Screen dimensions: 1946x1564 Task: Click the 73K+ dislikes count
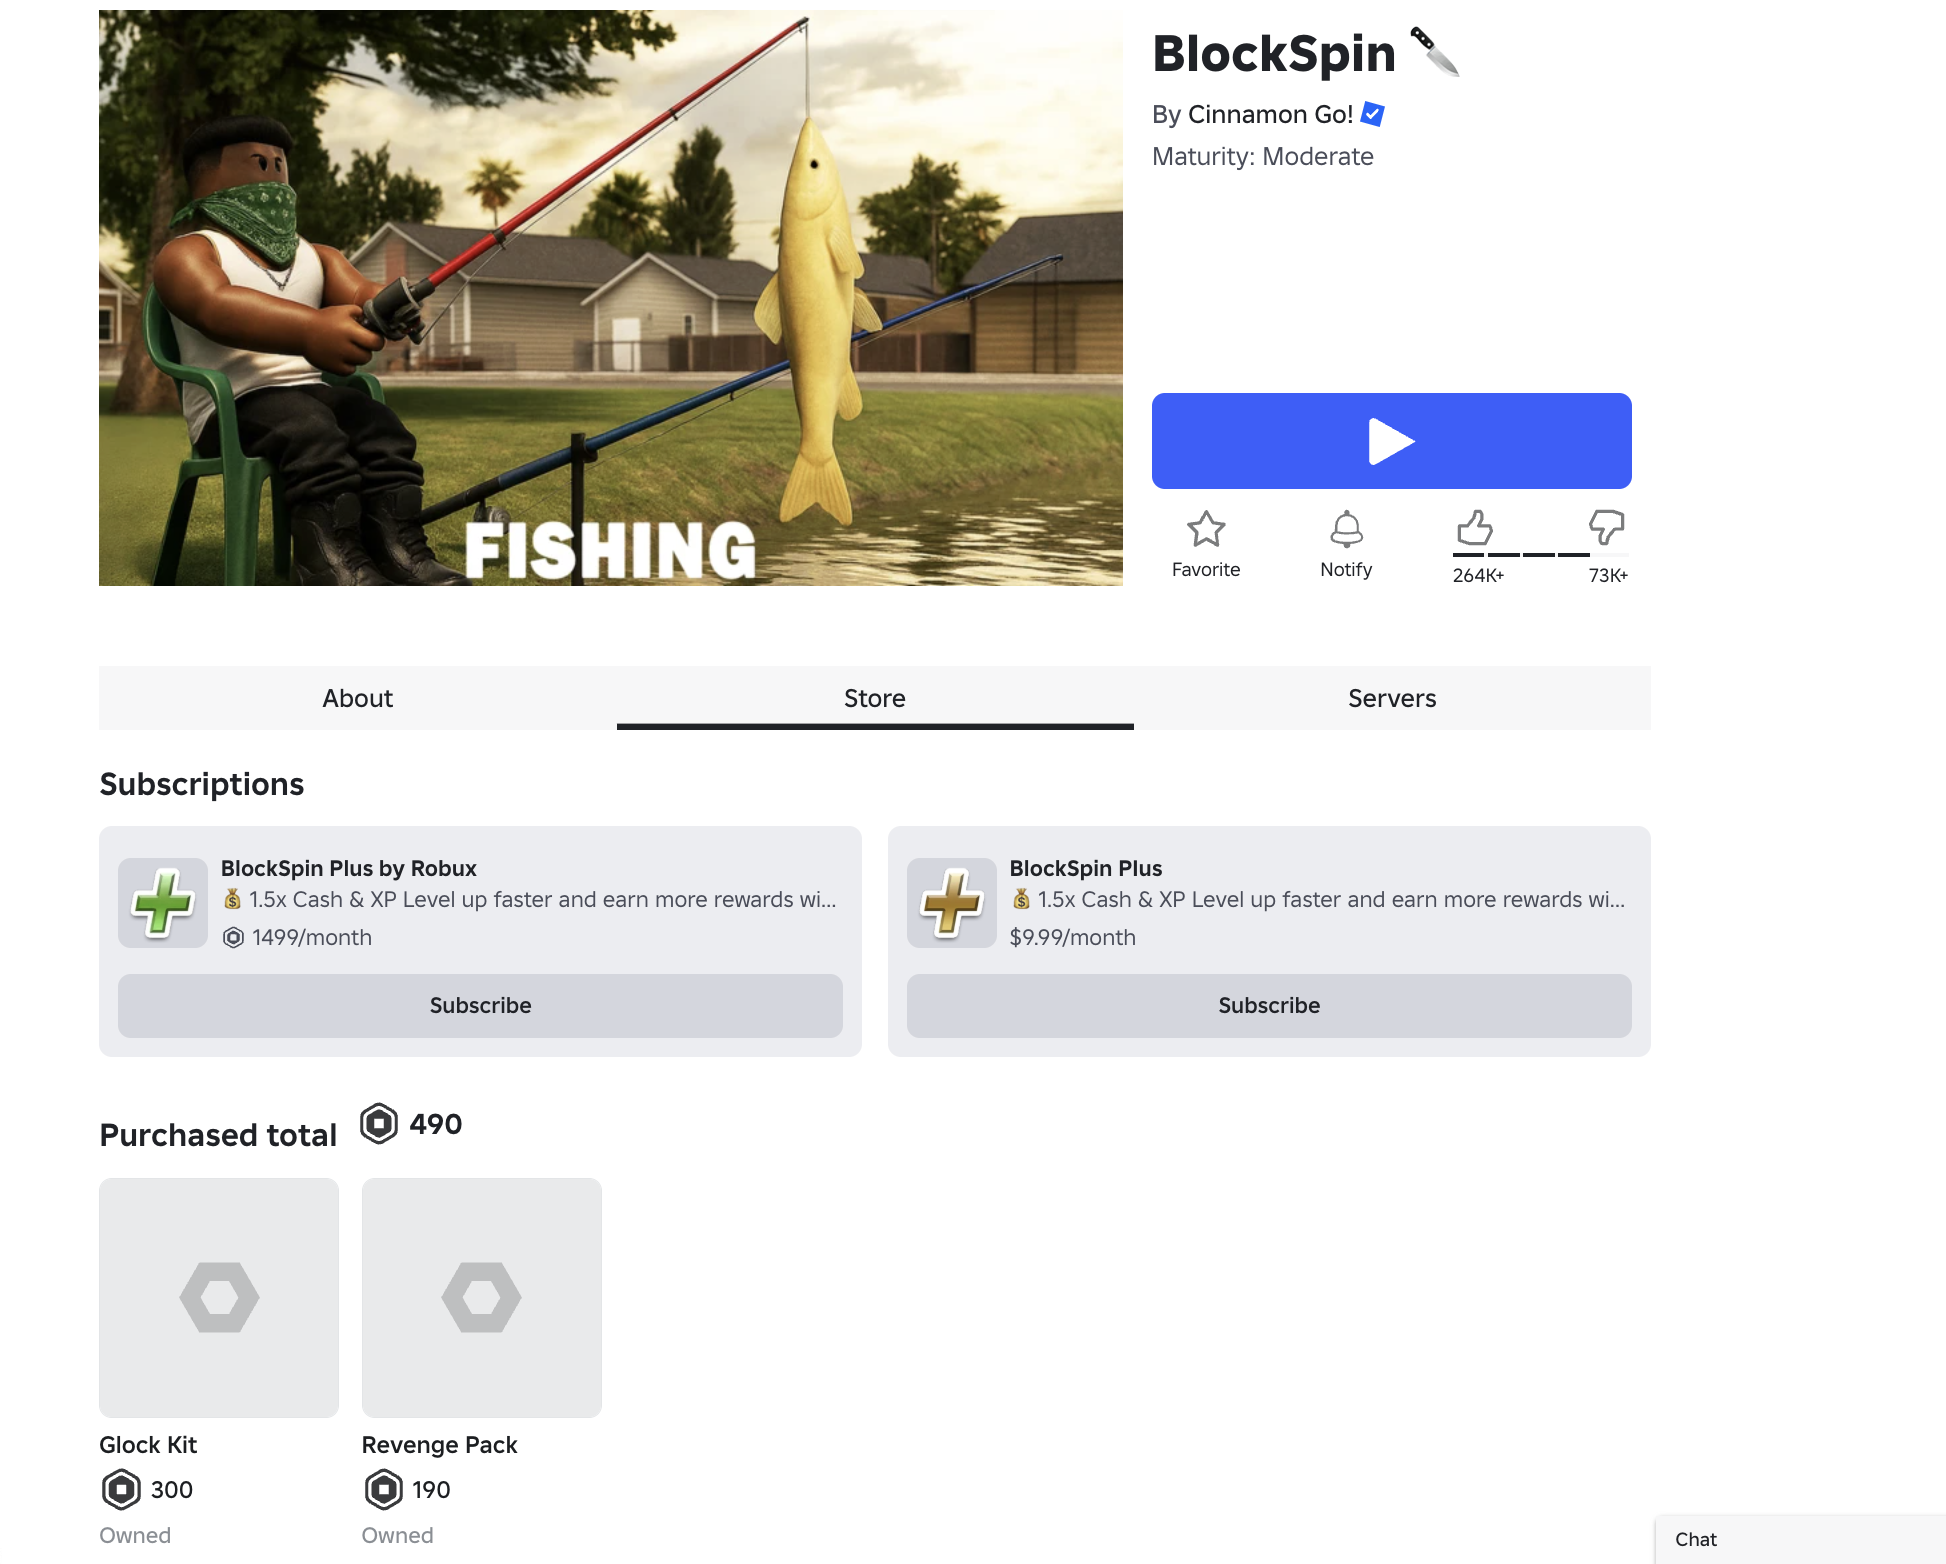pos(1608,575)
